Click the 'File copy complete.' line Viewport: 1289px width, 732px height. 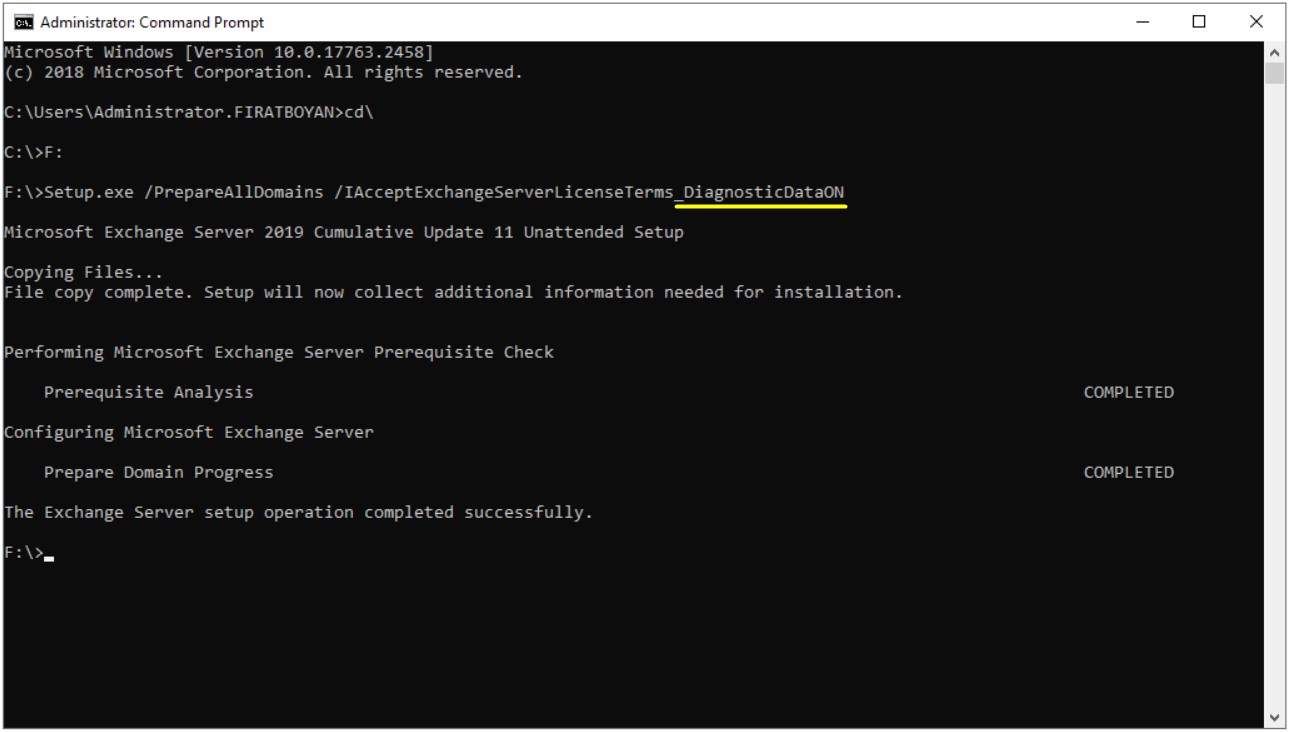[453, 292]
